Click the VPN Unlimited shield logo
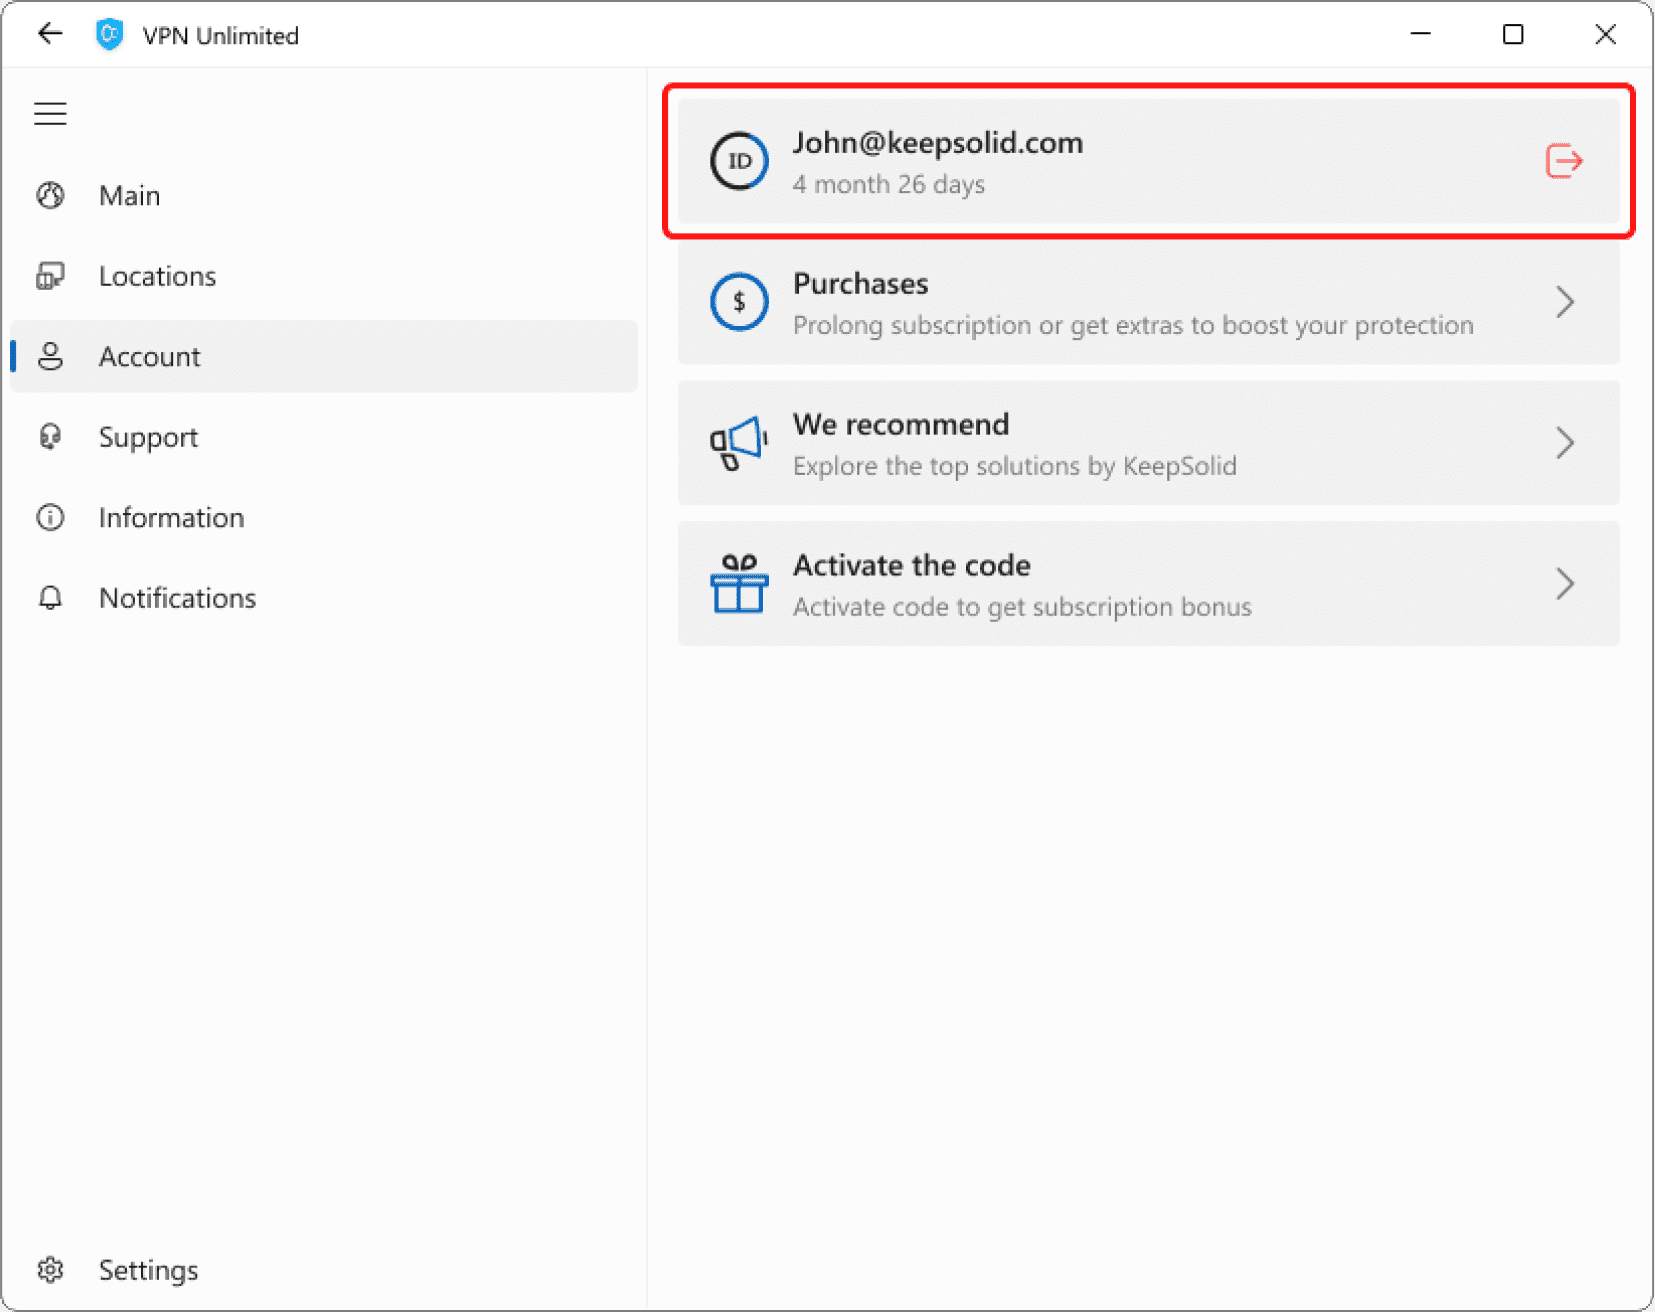Image resolution: width=1655 pixels, height=1312 pixels. pyautogui.click(x=109, y=35)
